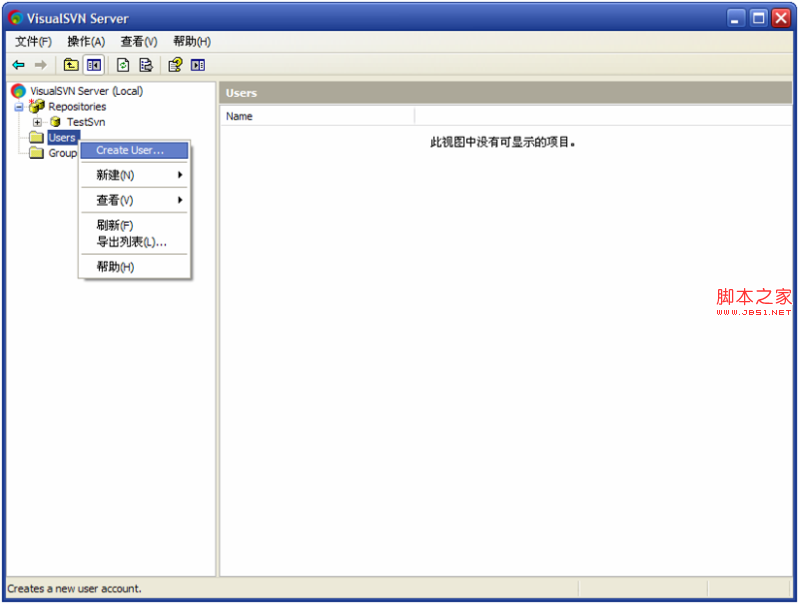
Task: Toggle the show/hide console tree icon
Action: click(x=94, y=65)
